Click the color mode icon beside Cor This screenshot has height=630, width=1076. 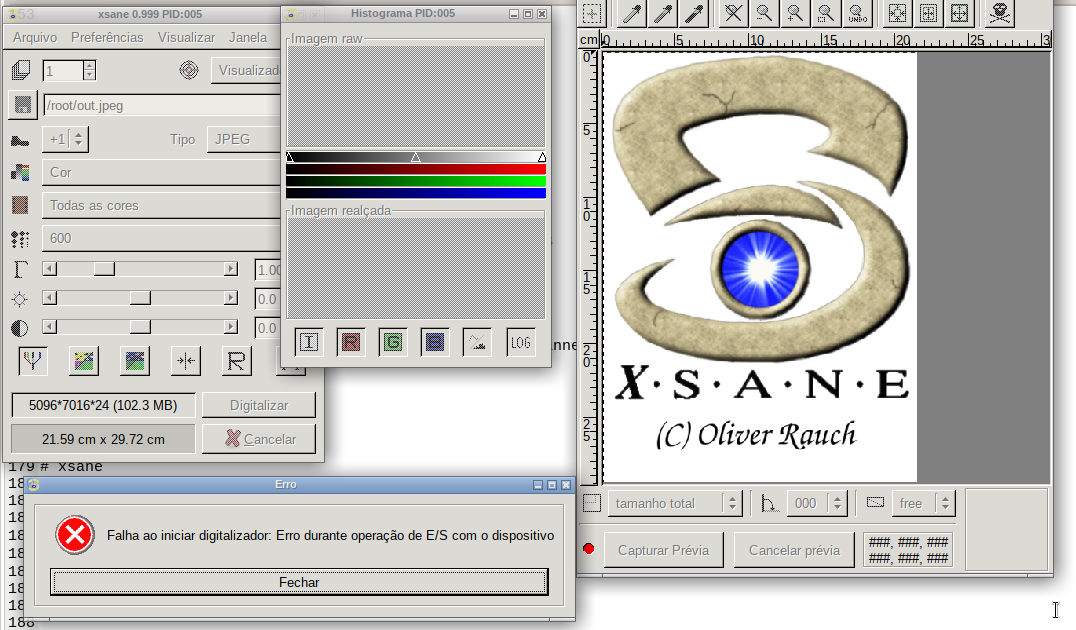coord(21,172)
